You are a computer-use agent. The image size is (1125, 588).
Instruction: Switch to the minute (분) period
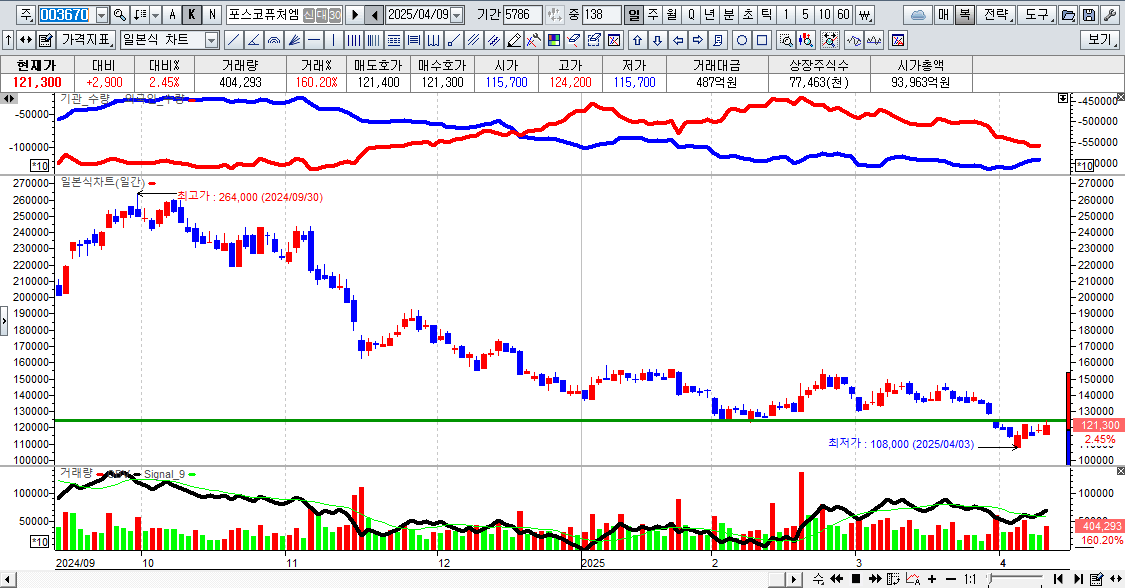point(729,14)
